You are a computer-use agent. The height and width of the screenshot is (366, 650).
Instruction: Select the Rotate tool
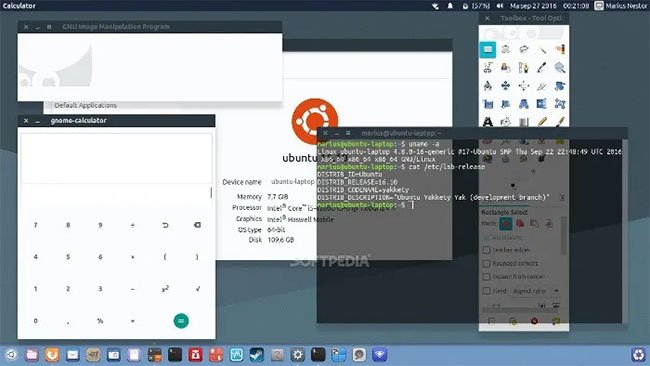tap(560, 86)
